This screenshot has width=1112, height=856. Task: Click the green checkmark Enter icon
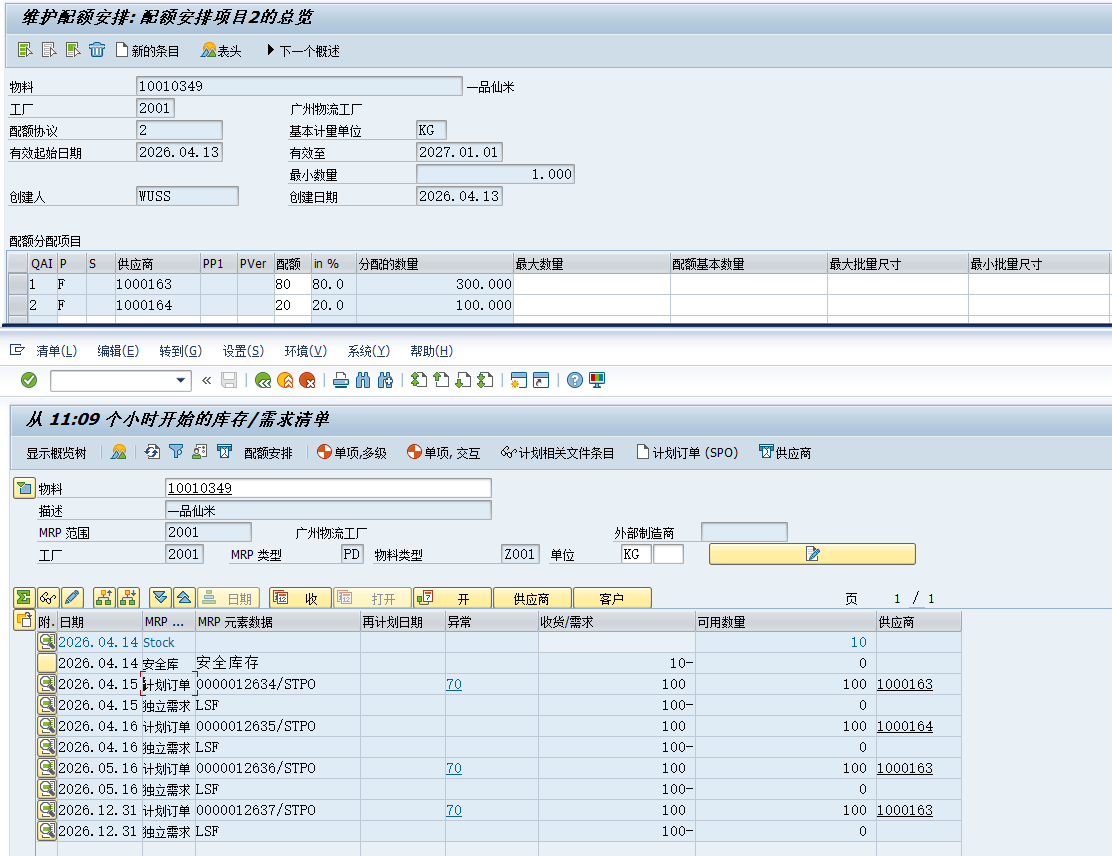click(29, 380)
